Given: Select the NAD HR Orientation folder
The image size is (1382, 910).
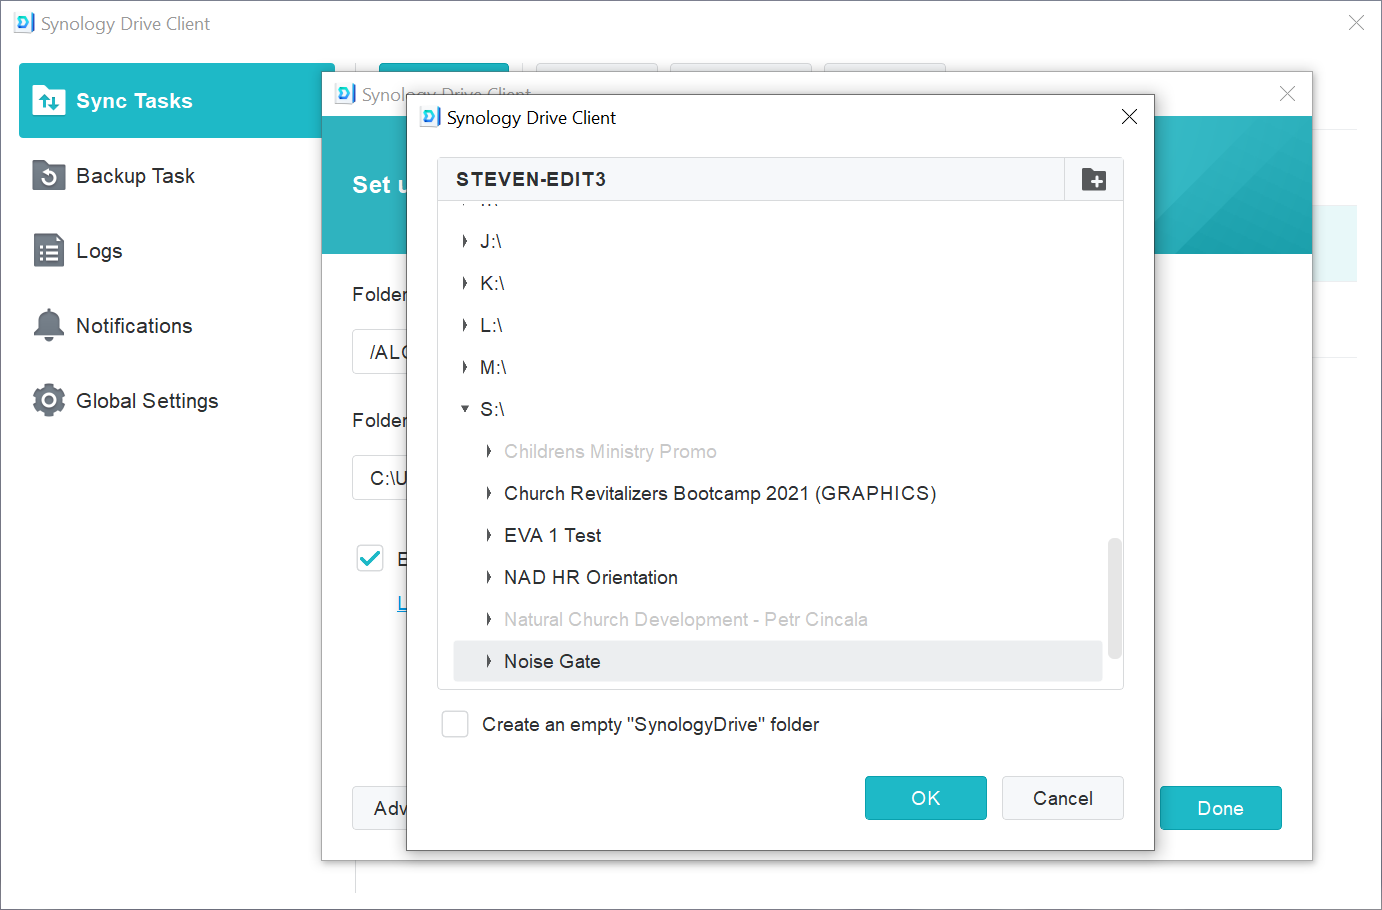Looking at the screenshot, I should [x=591, y=577].
